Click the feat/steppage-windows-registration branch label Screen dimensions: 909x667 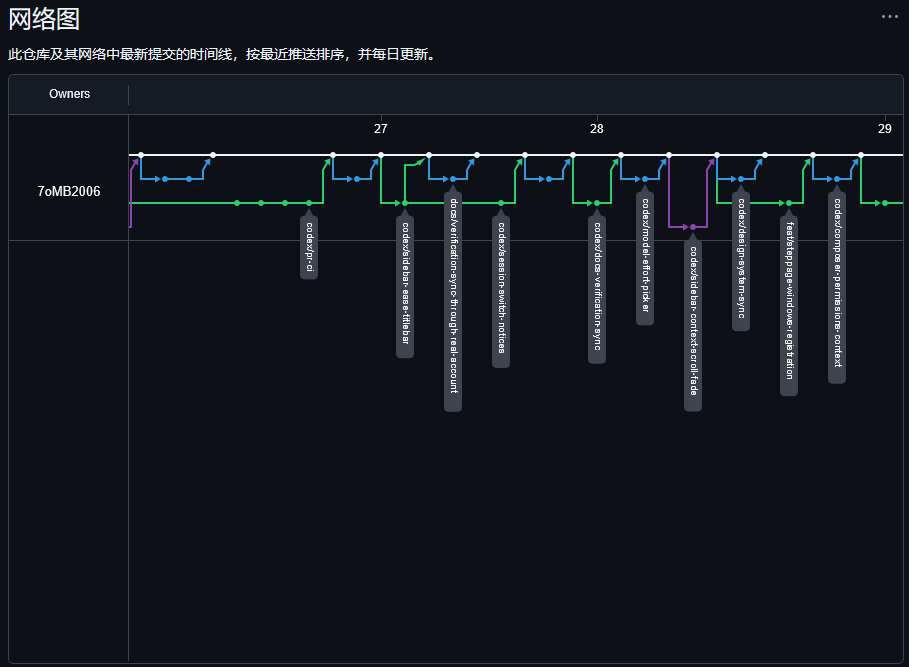(789, 306)
